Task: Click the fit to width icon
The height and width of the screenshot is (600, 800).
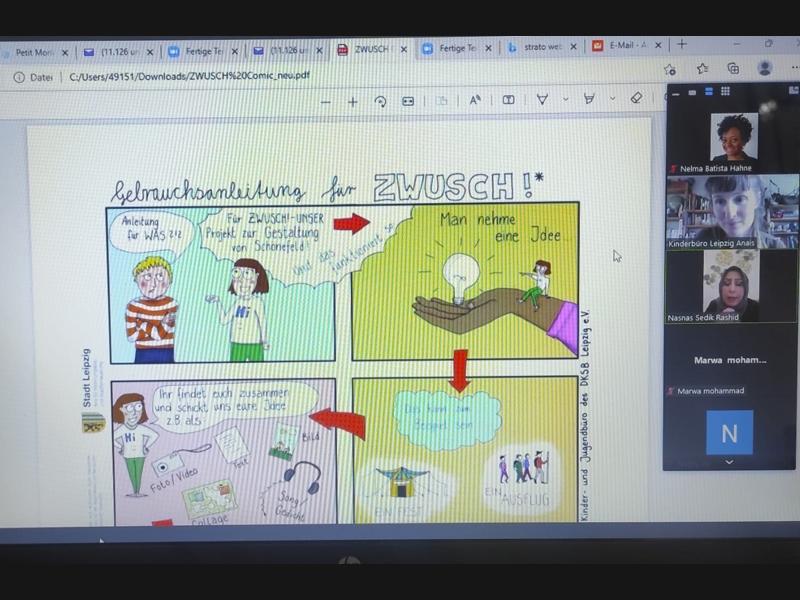Action: coord(408,101)
